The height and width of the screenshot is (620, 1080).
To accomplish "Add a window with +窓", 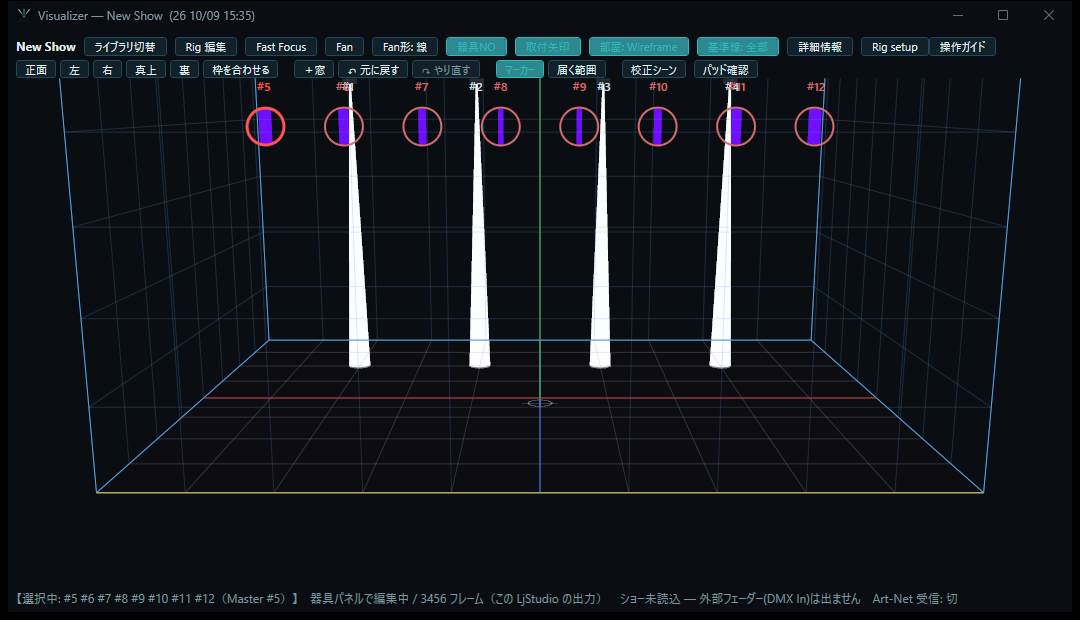I will (314, 70).
